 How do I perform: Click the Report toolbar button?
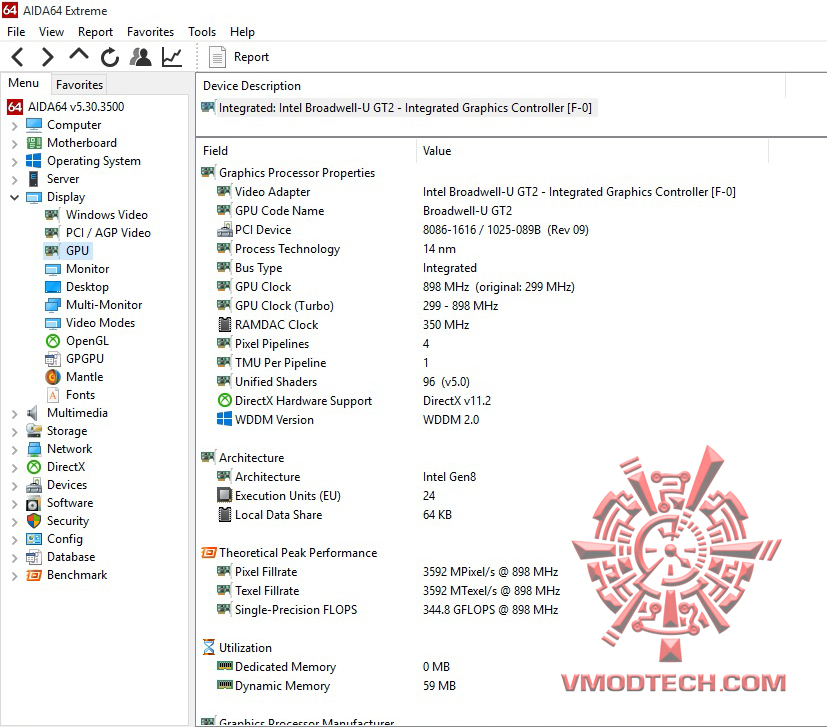[x=239, y=57]
